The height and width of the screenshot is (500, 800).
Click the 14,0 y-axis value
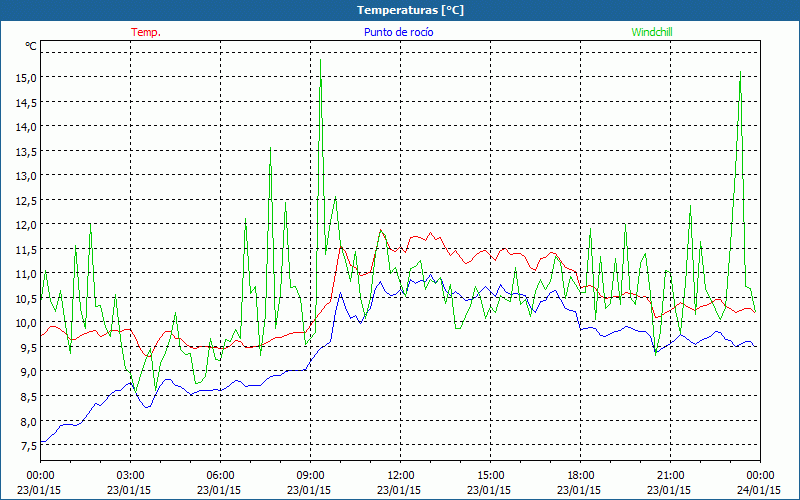[x=26, y=127]
